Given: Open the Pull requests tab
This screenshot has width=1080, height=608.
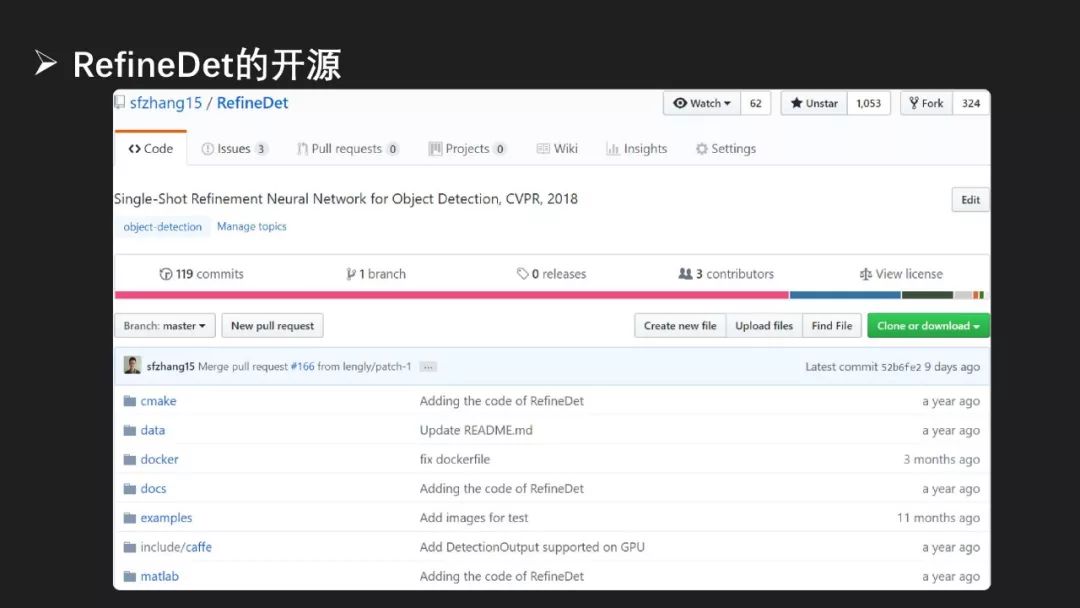Looking at the screenshot, I should pos(348,149).
